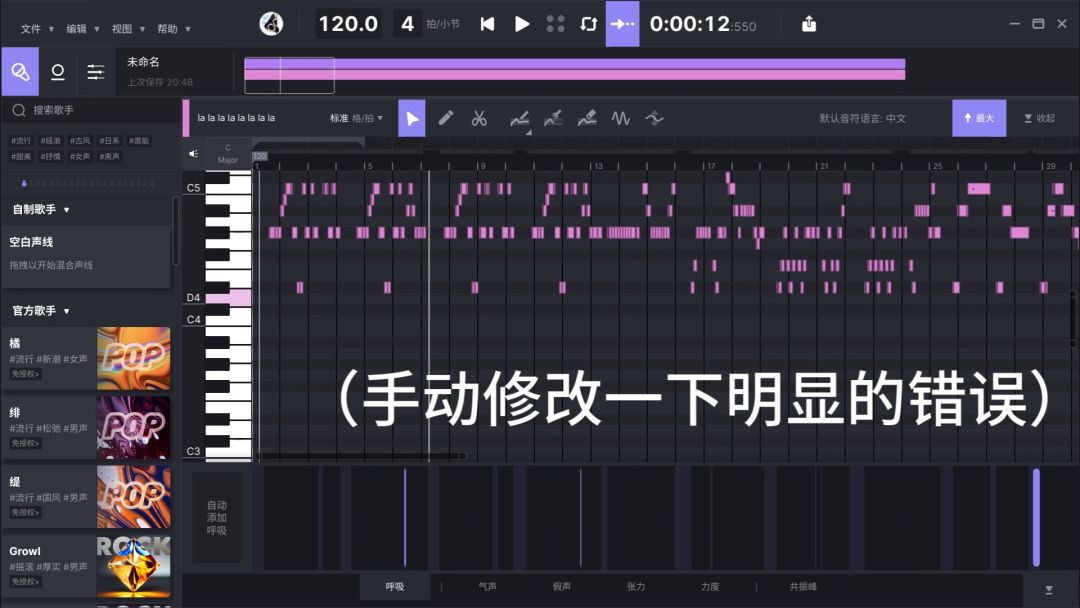Click the 自动添加呼吸 button
1080x608 pixels.
[217, 518]
